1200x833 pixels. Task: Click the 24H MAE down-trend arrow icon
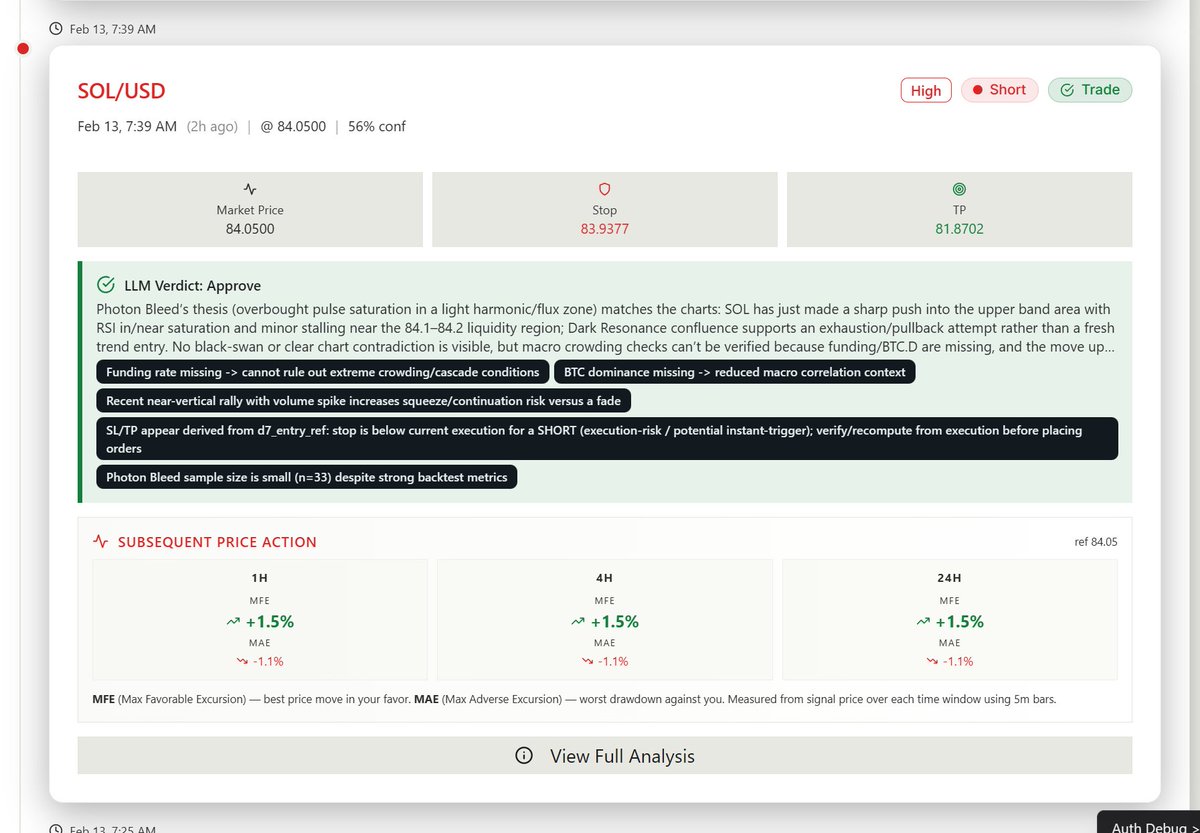tap(932, 661)
